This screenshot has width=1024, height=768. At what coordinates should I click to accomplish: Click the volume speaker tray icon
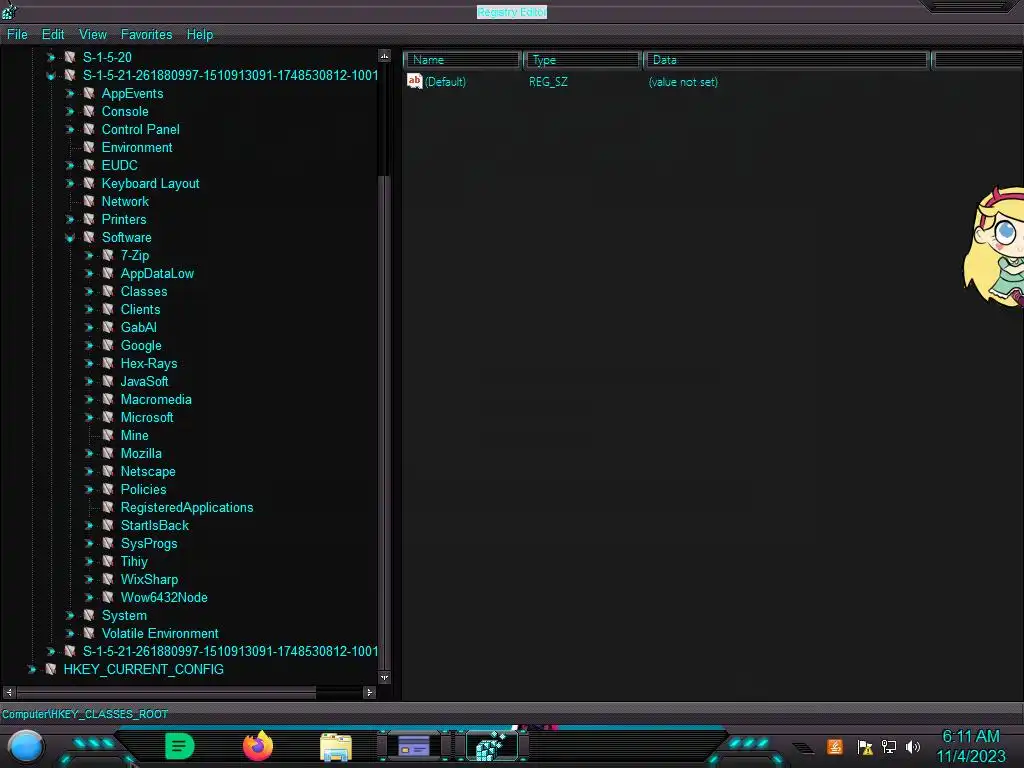pyautogui.click(x=913, y=746)
